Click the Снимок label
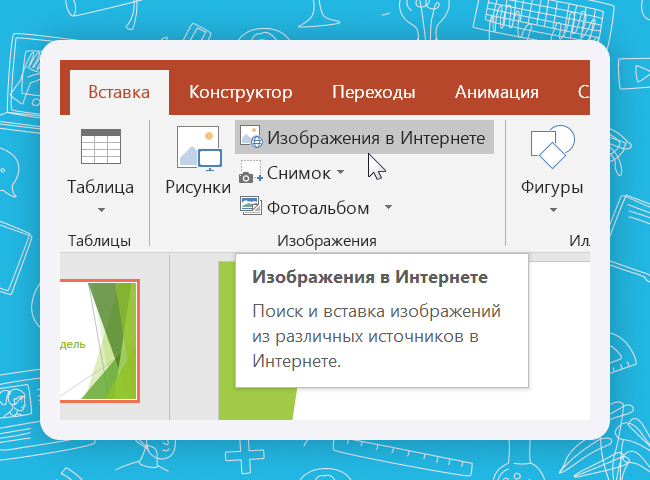 click(x=298, y=173)
